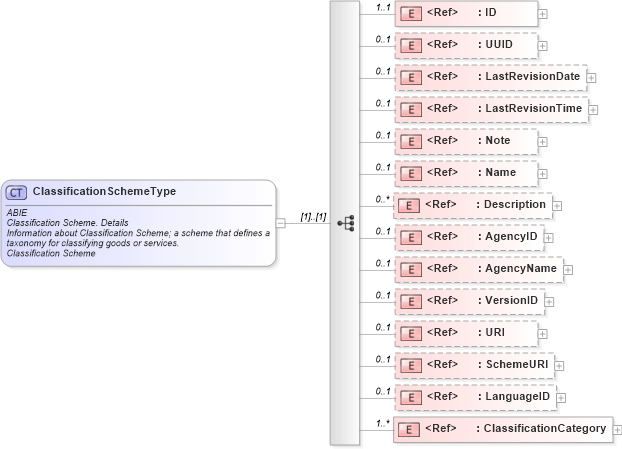Screen dimensions: 622x449
Task: Click the E icon of LanguageID element
Action: coord(411,398)
